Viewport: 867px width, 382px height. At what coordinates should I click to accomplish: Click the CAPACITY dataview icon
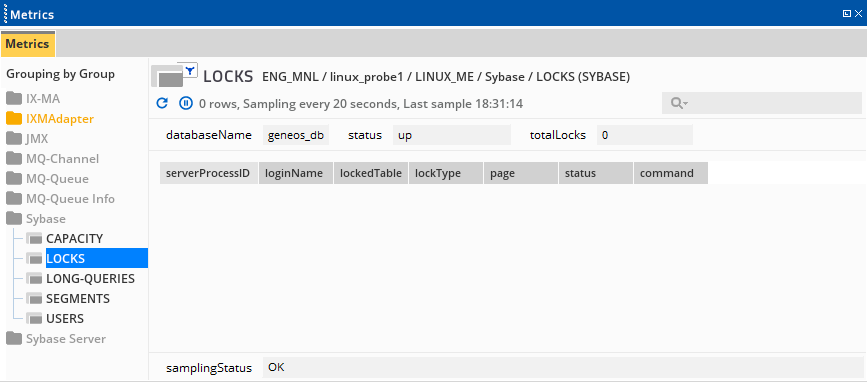(34, 239)
